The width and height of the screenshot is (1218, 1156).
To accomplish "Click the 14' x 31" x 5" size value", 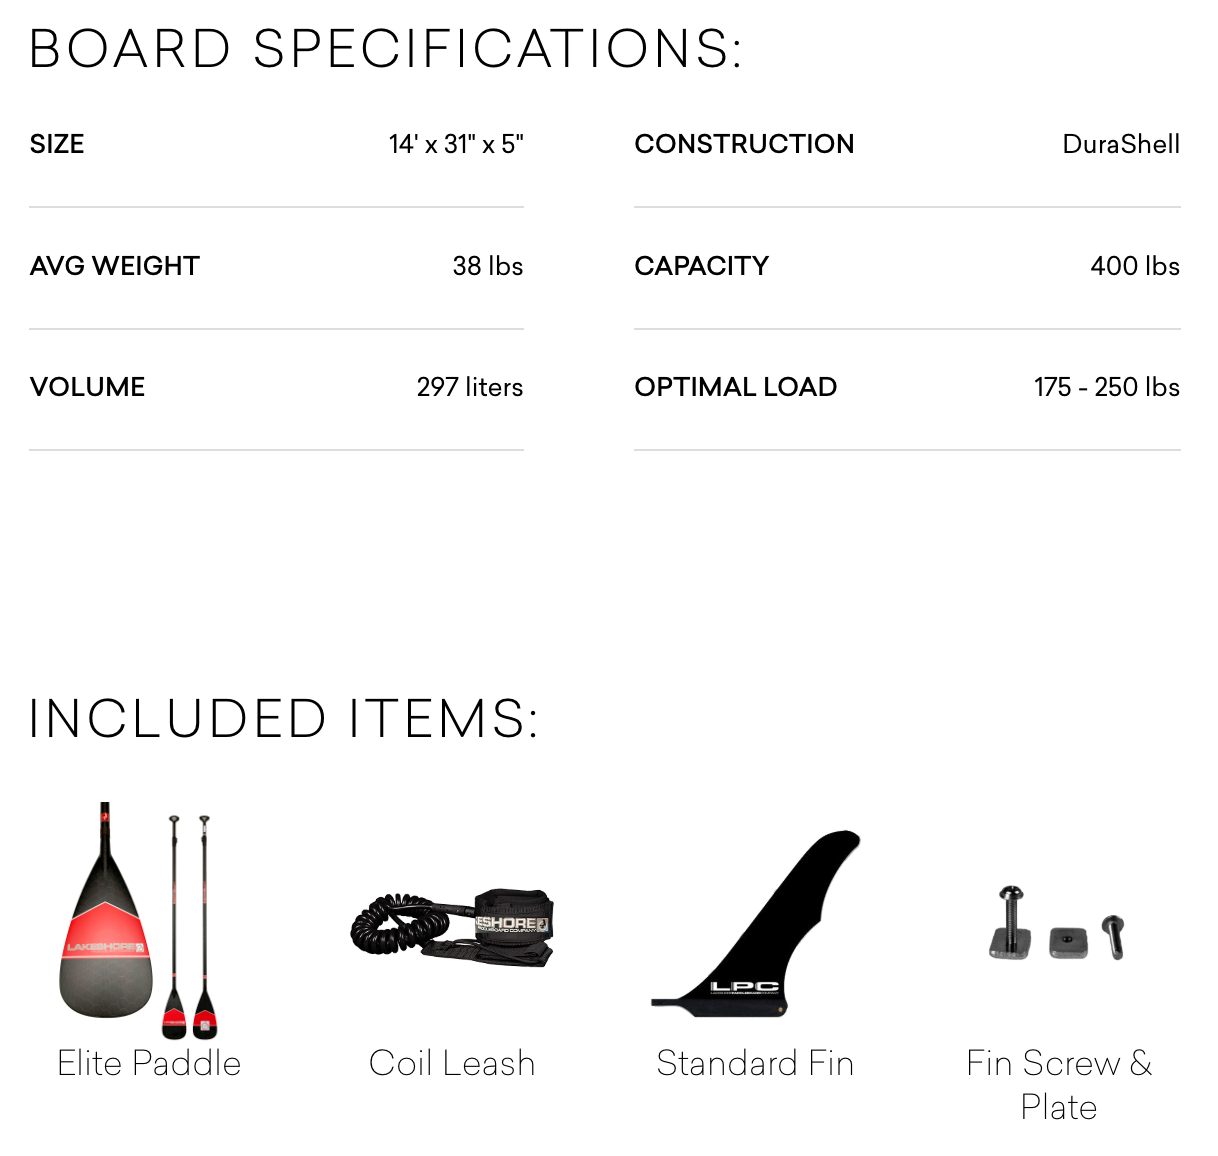I will click(x=456, y=144).
